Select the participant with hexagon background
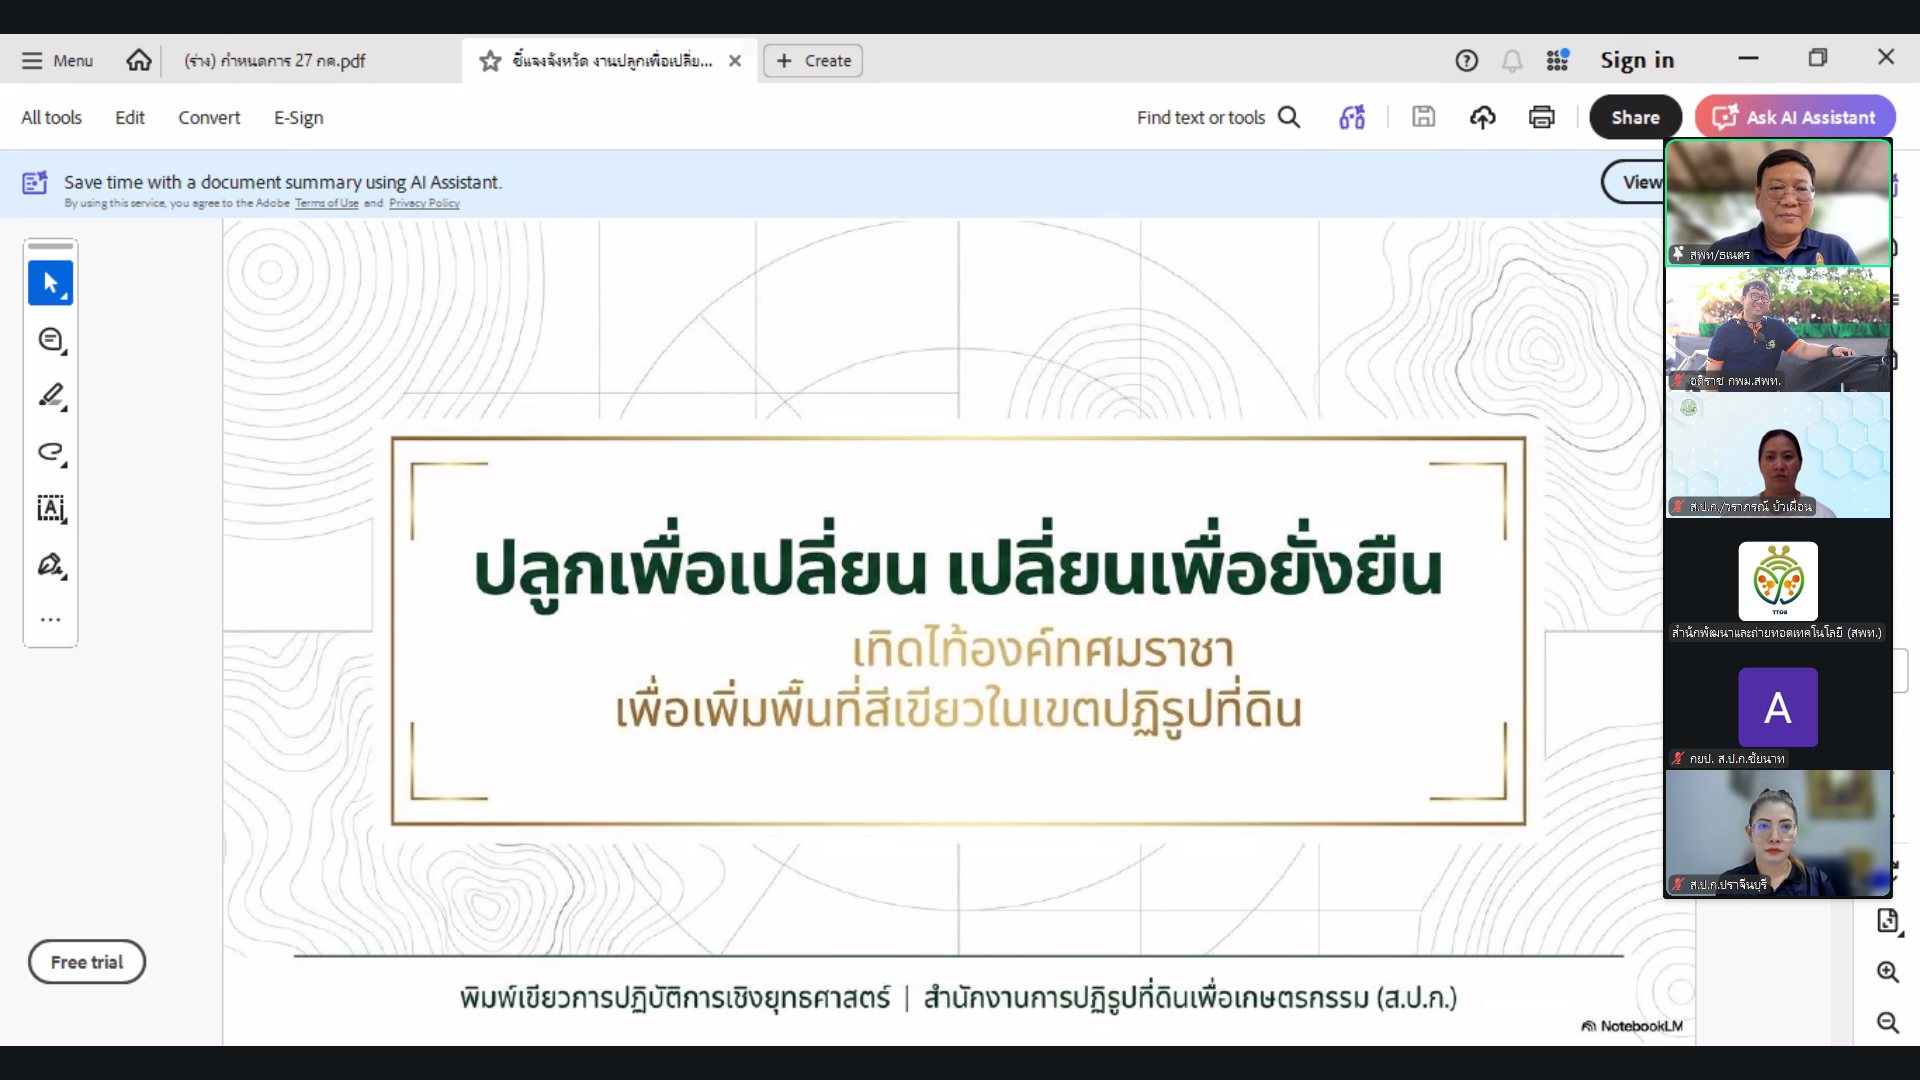The height and width of the screenshot is (1080, 1920). pyautogui.click(x=1778, y=455)
